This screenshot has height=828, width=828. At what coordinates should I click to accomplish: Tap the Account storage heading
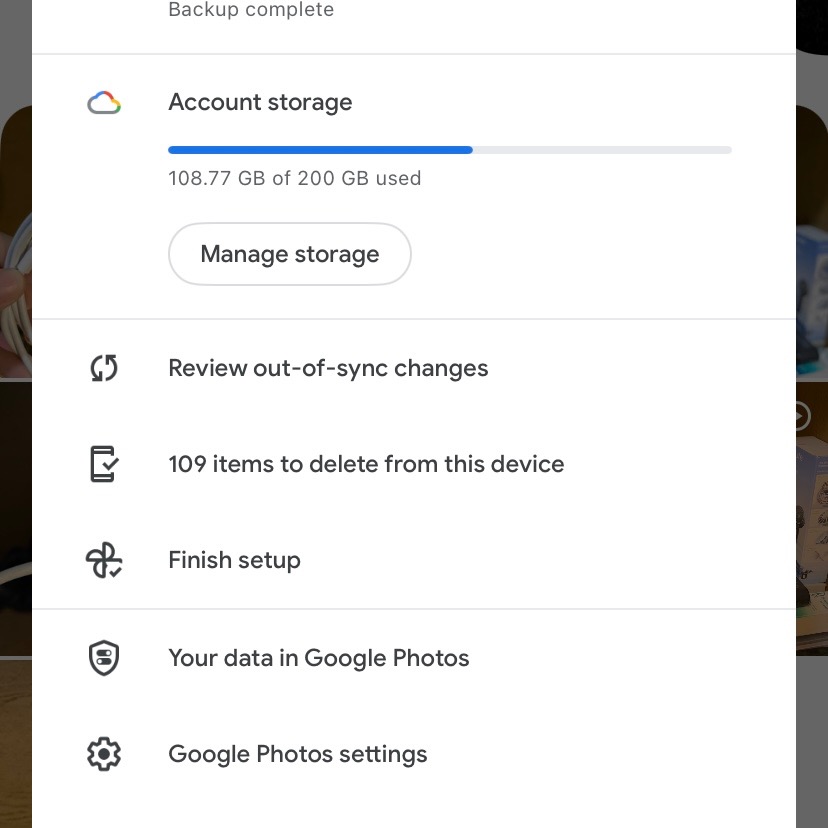(x=260, y=102)
